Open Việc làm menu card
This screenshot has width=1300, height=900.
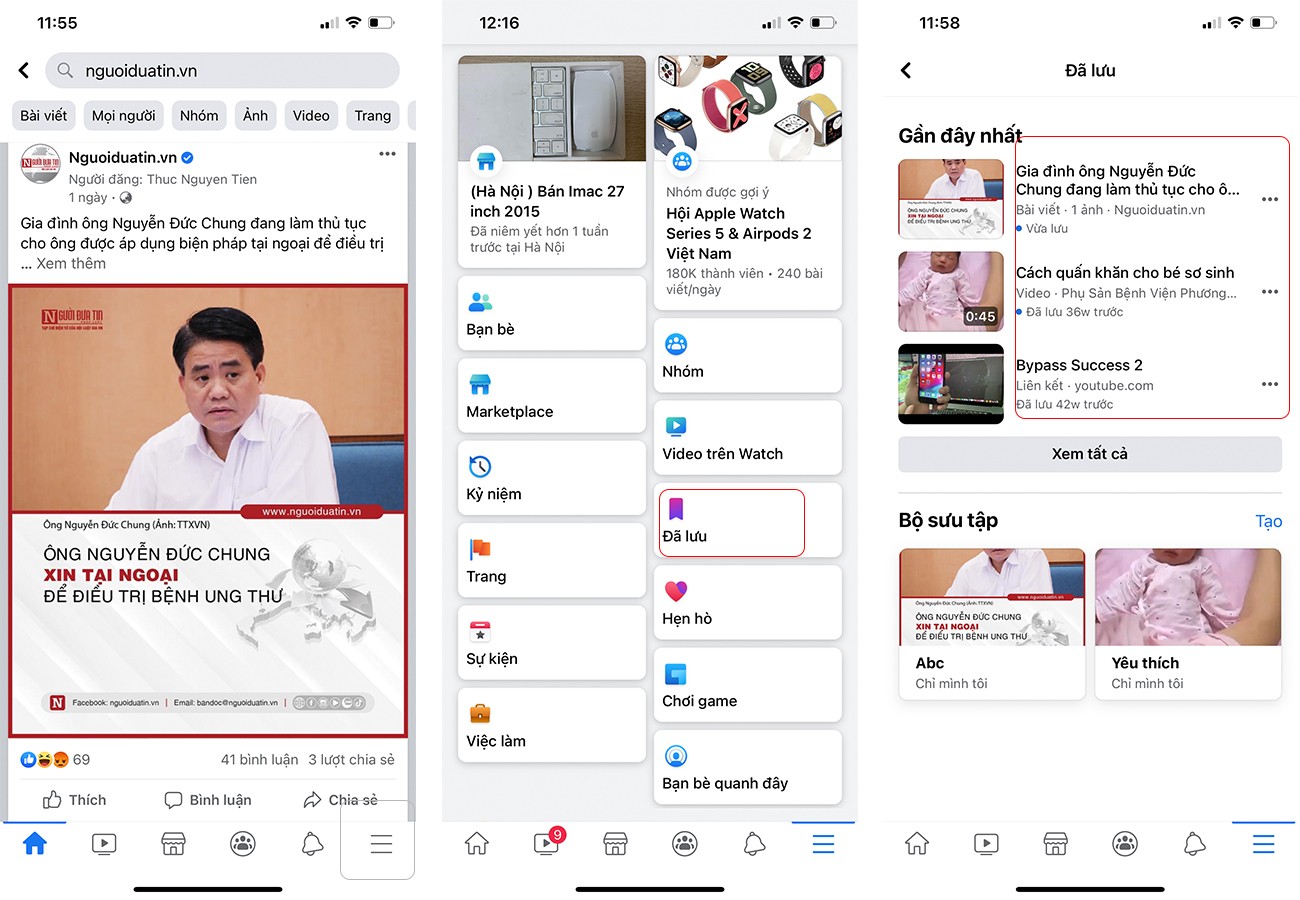(552, 725)
